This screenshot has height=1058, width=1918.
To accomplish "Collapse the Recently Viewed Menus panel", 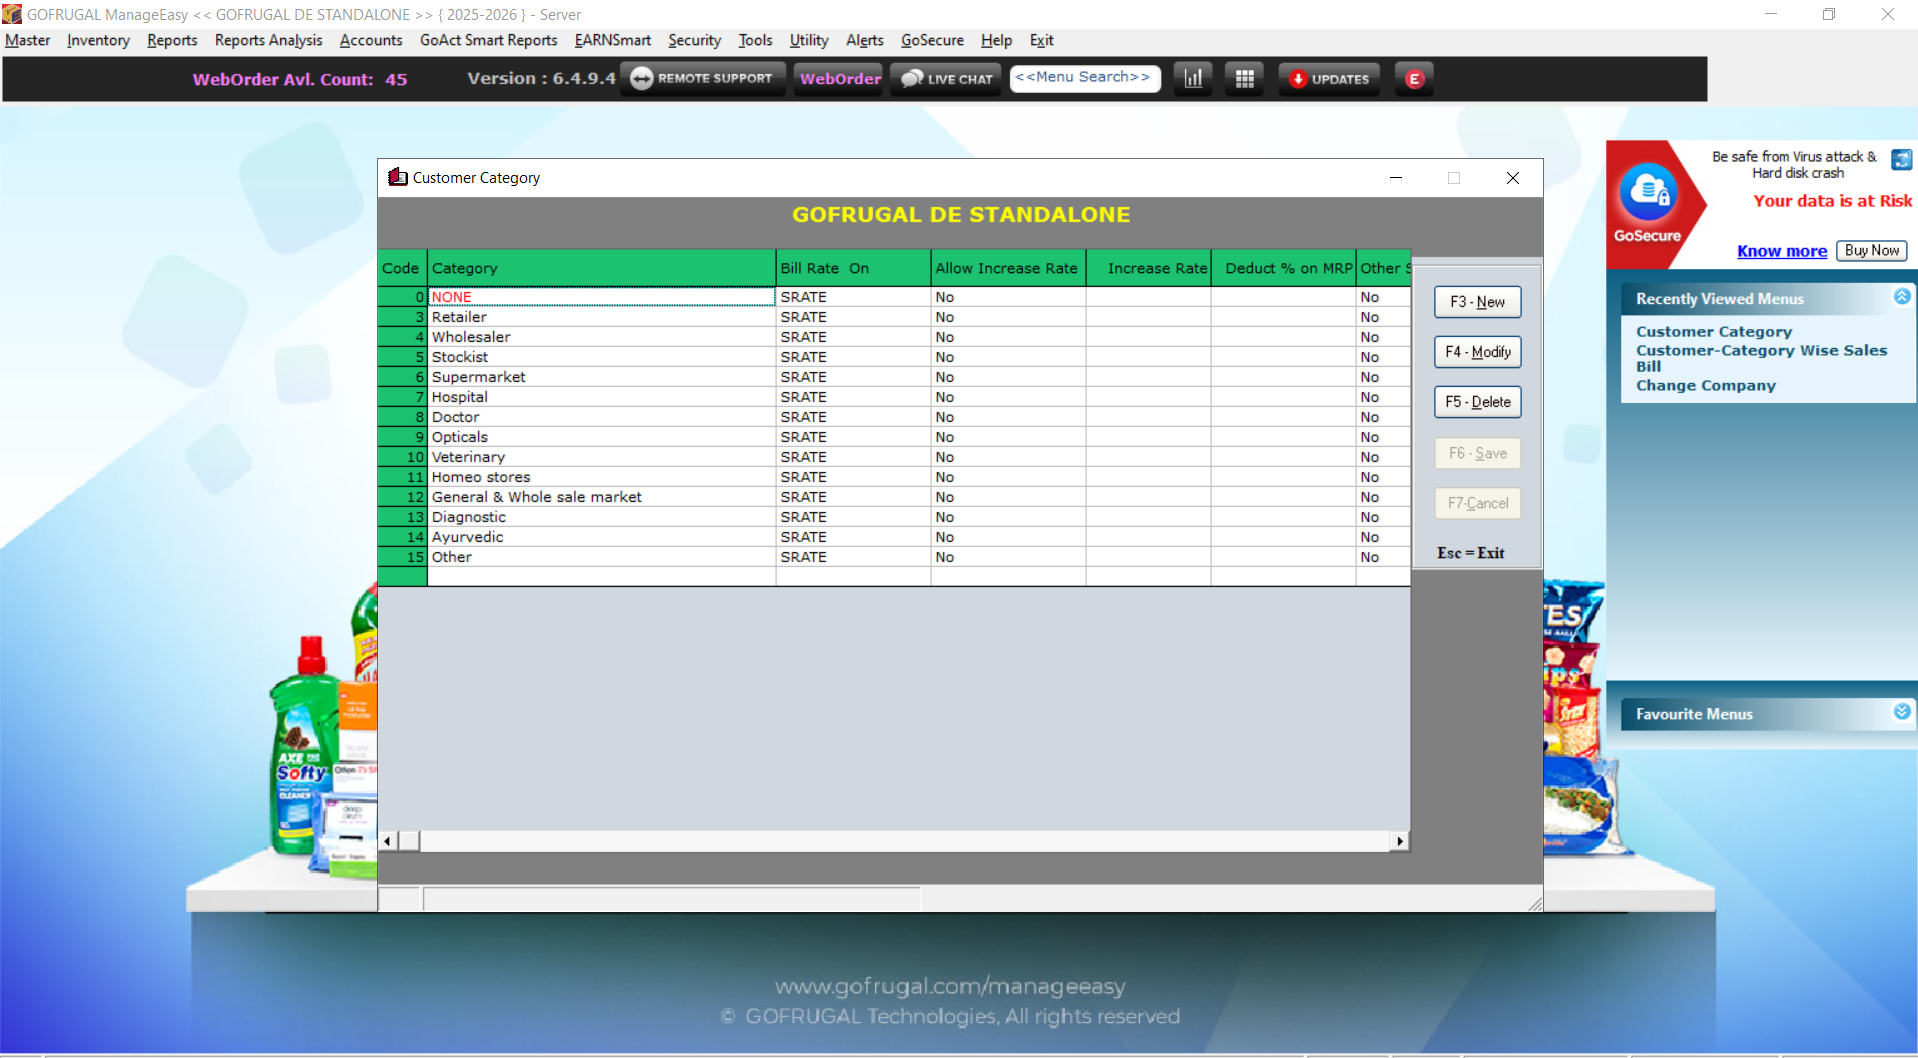I will pos(1902,296).
